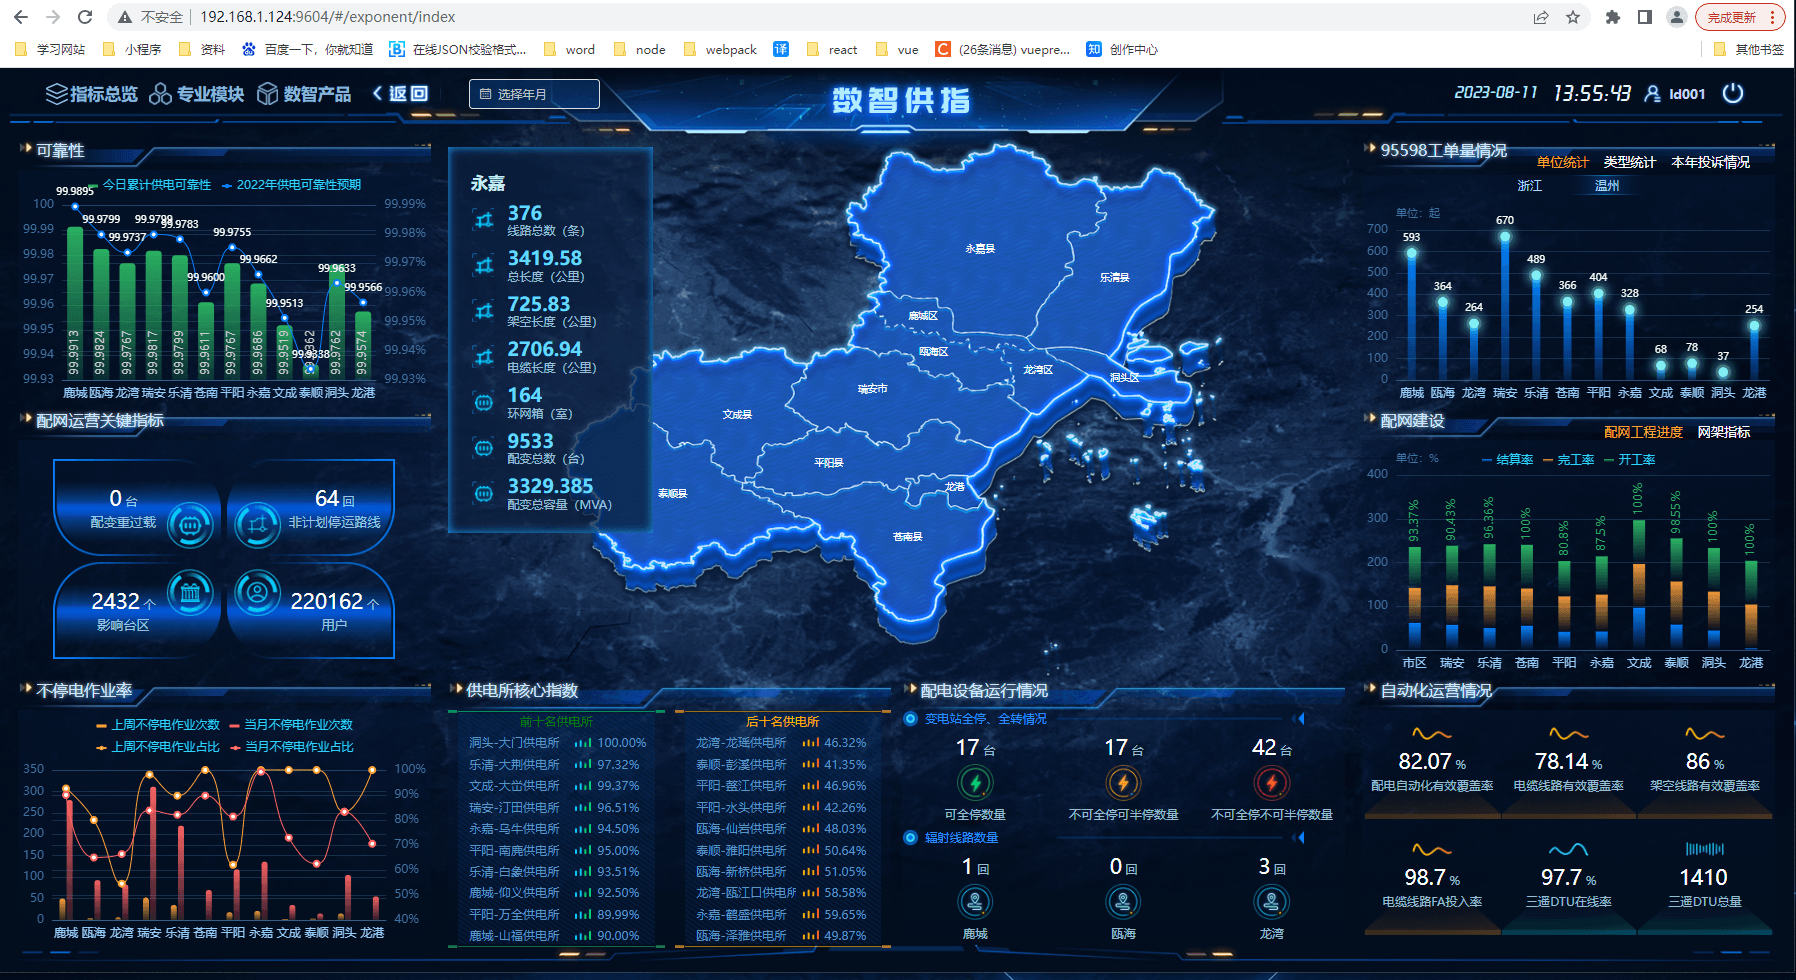Click the 返回 back button

[400, 93]
